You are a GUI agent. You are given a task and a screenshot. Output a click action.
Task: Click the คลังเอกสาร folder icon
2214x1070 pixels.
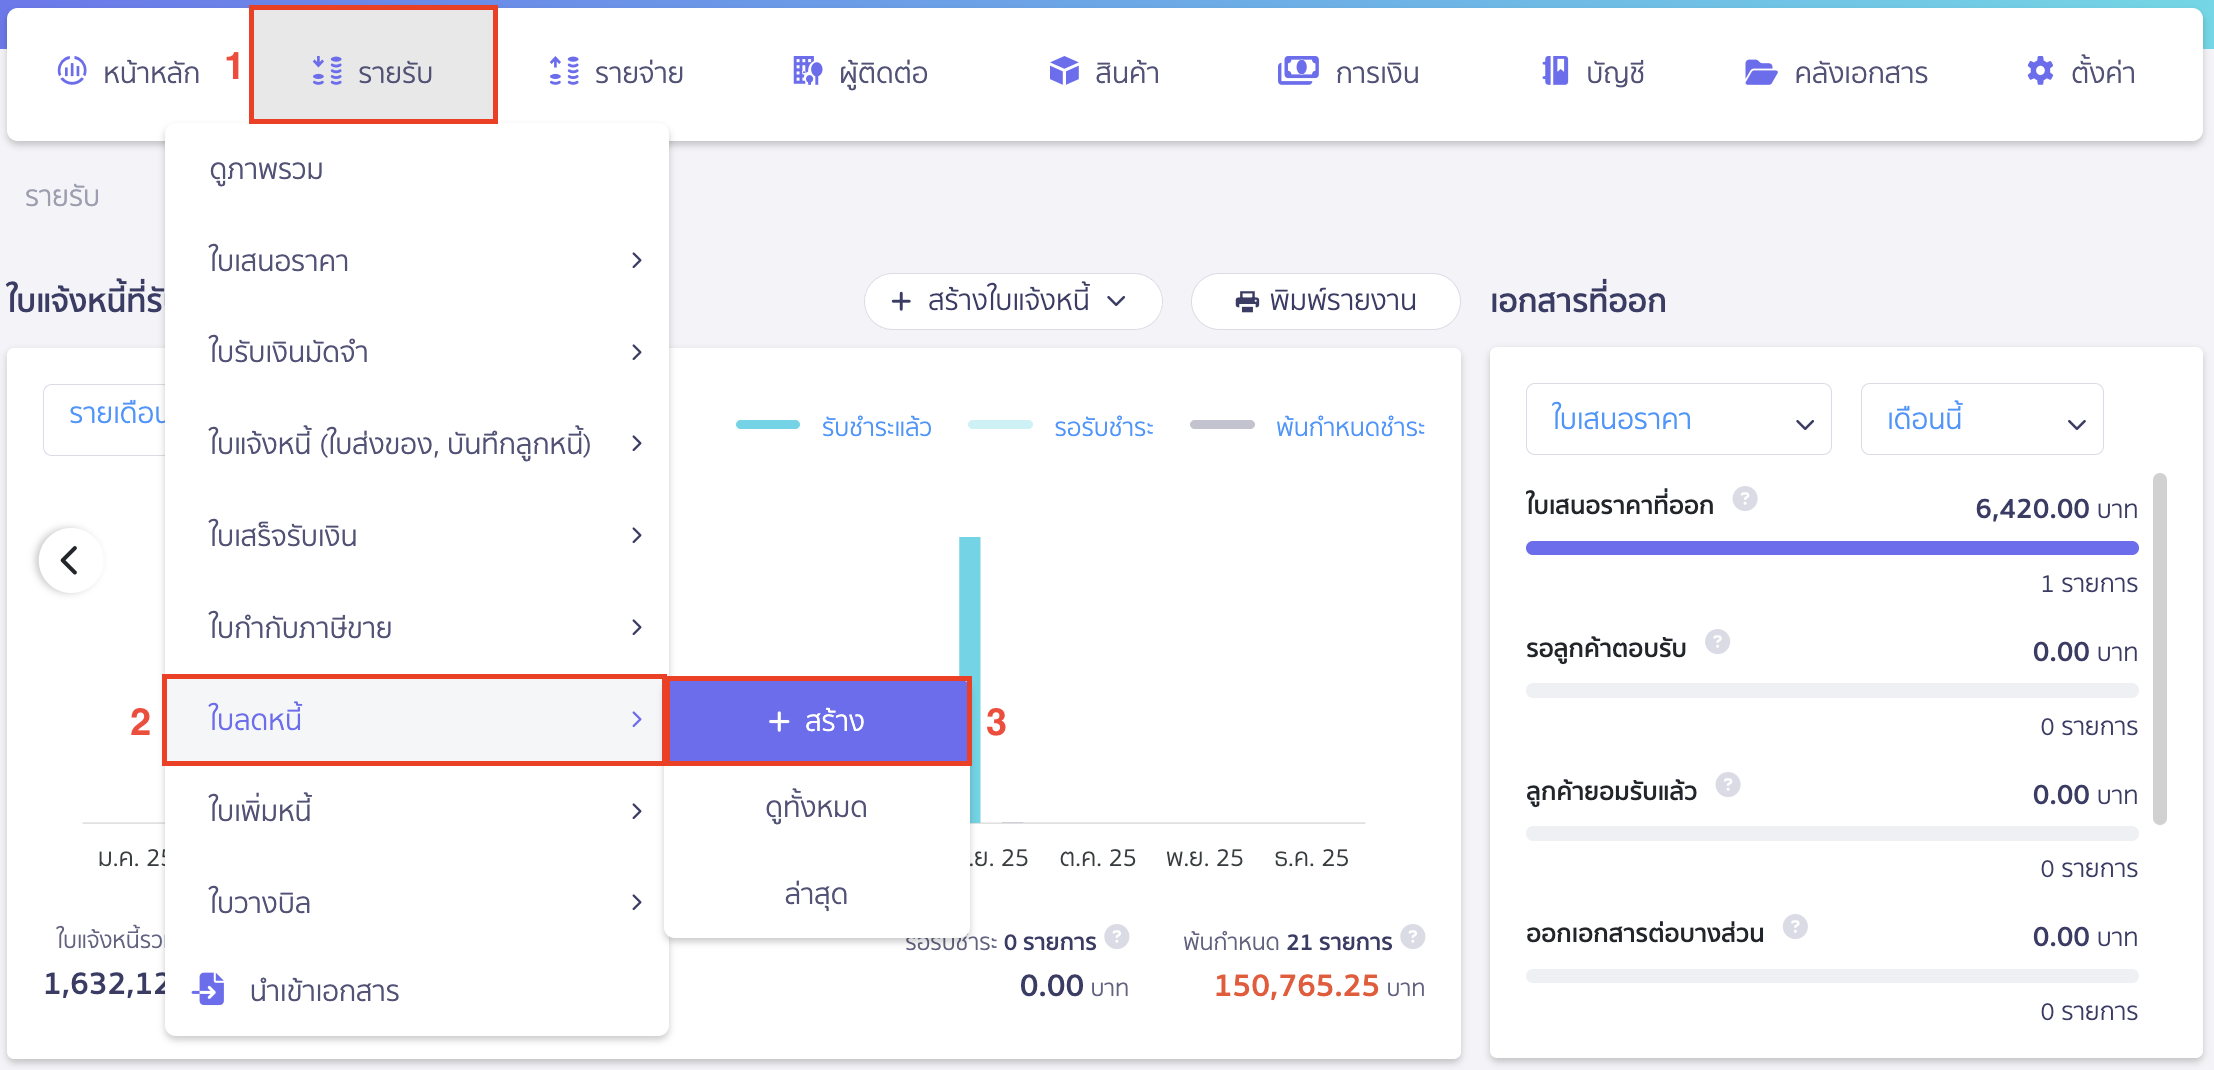click(1760, 72)
